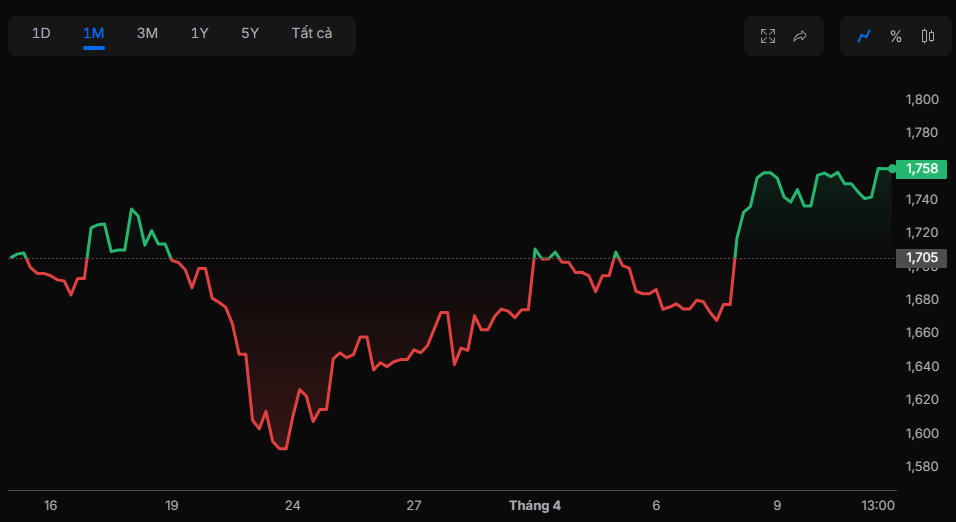
Task: Switch to the 5Y range
Action: (x=250, y=34)
